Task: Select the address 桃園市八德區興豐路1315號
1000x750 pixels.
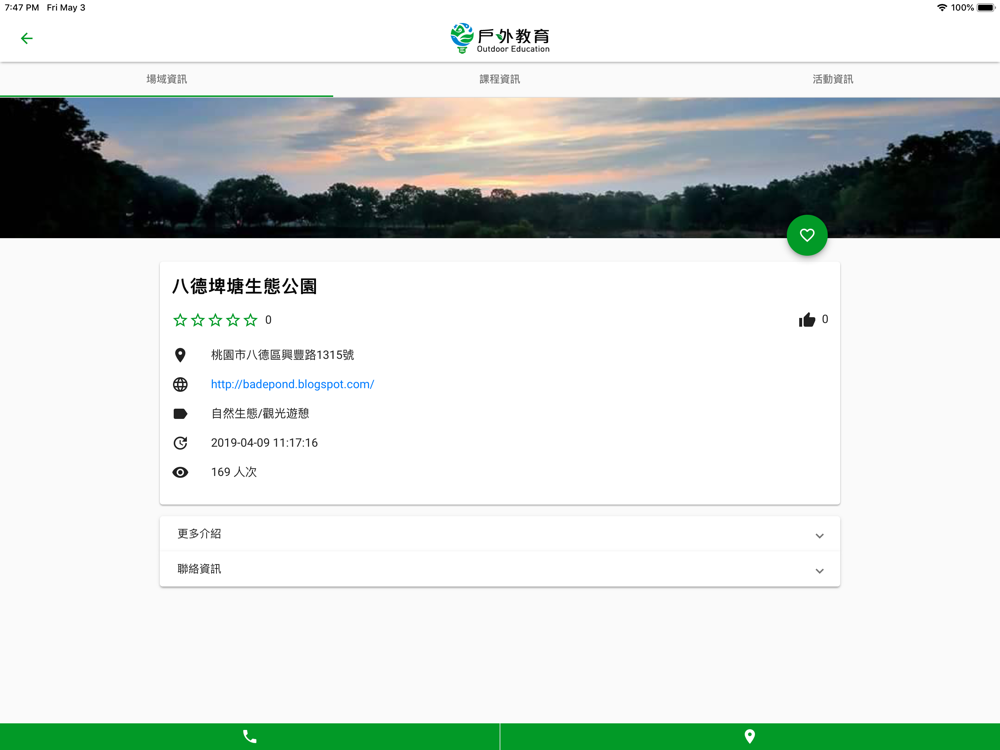Action: tap(283, 355)
